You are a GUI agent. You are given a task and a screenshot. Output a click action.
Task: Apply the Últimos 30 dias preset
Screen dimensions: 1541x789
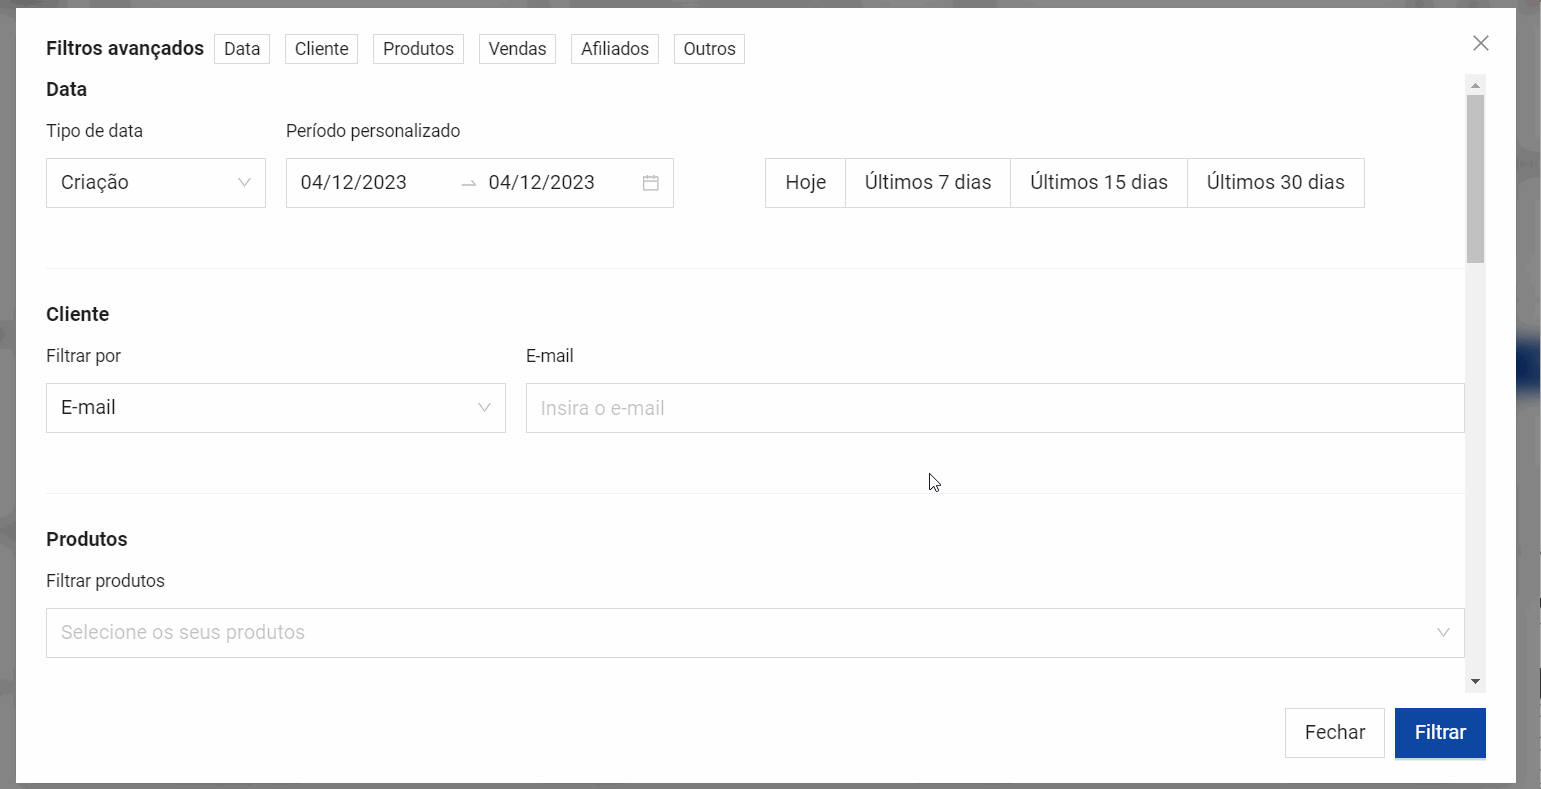1275,183
